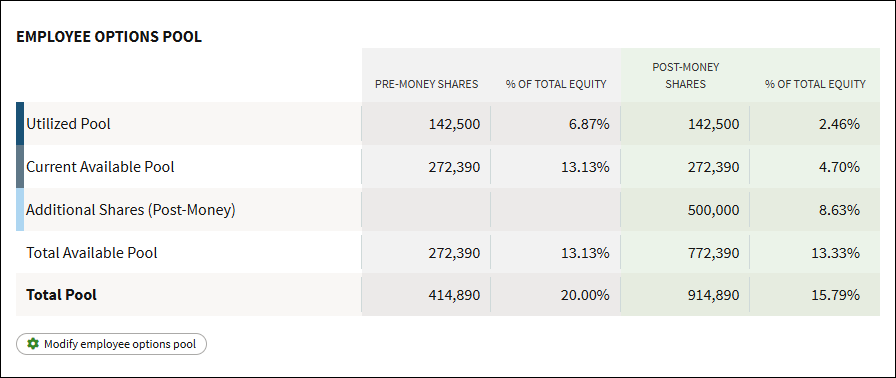Click the Current Available Pool gray swatch

click(20, 166)
